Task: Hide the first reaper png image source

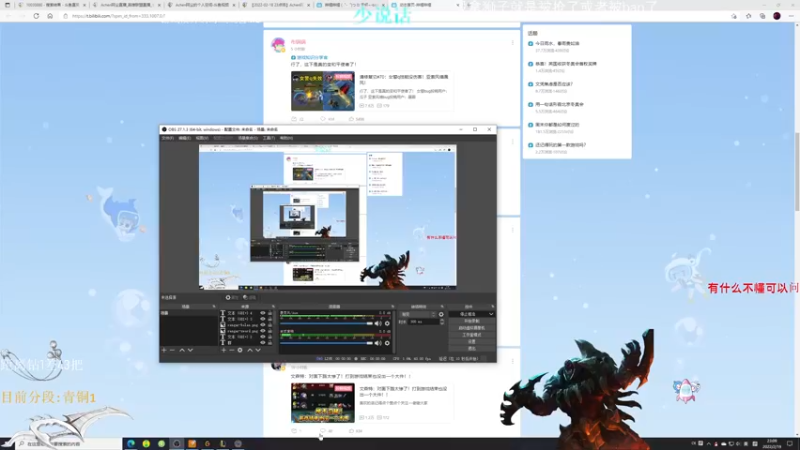Action: click(263, 325)
